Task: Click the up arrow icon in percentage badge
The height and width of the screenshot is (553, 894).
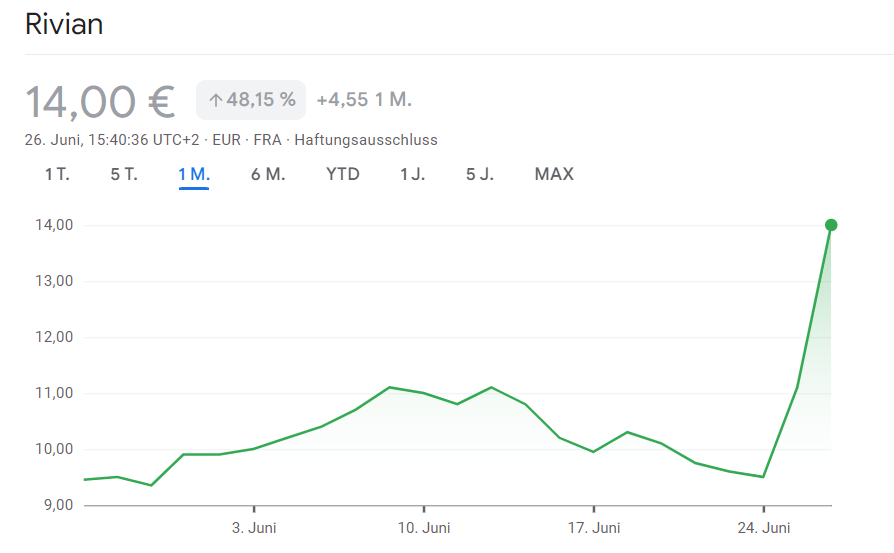Action: (215, 100)
